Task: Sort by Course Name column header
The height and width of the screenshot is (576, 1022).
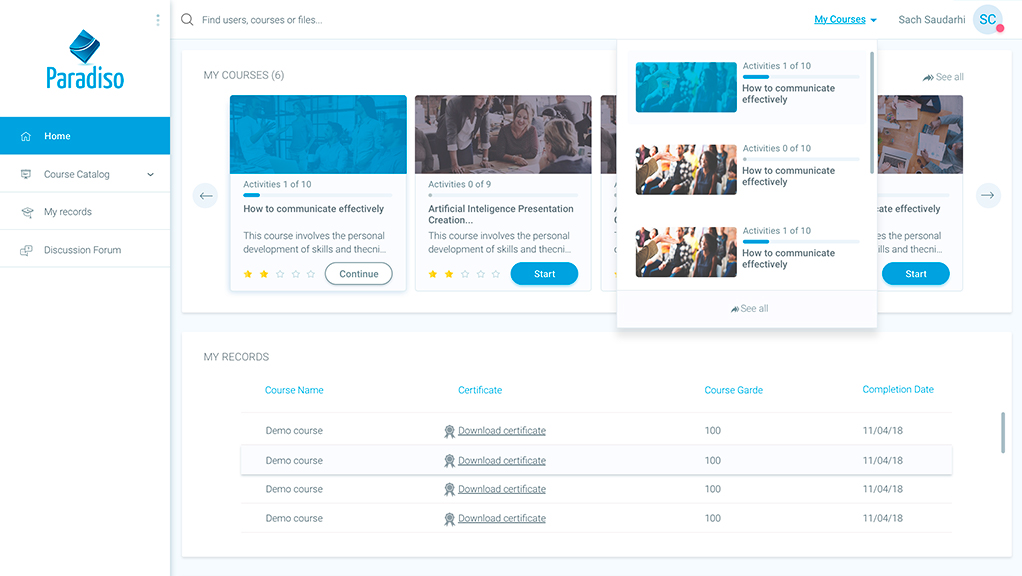Action: coord(294,390)
